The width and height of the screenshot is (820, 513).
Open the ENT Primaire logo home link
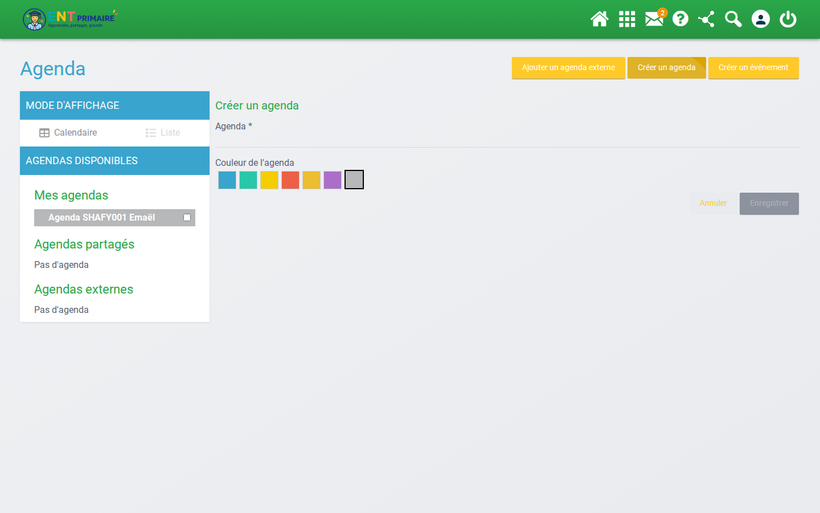pos(70,19)
